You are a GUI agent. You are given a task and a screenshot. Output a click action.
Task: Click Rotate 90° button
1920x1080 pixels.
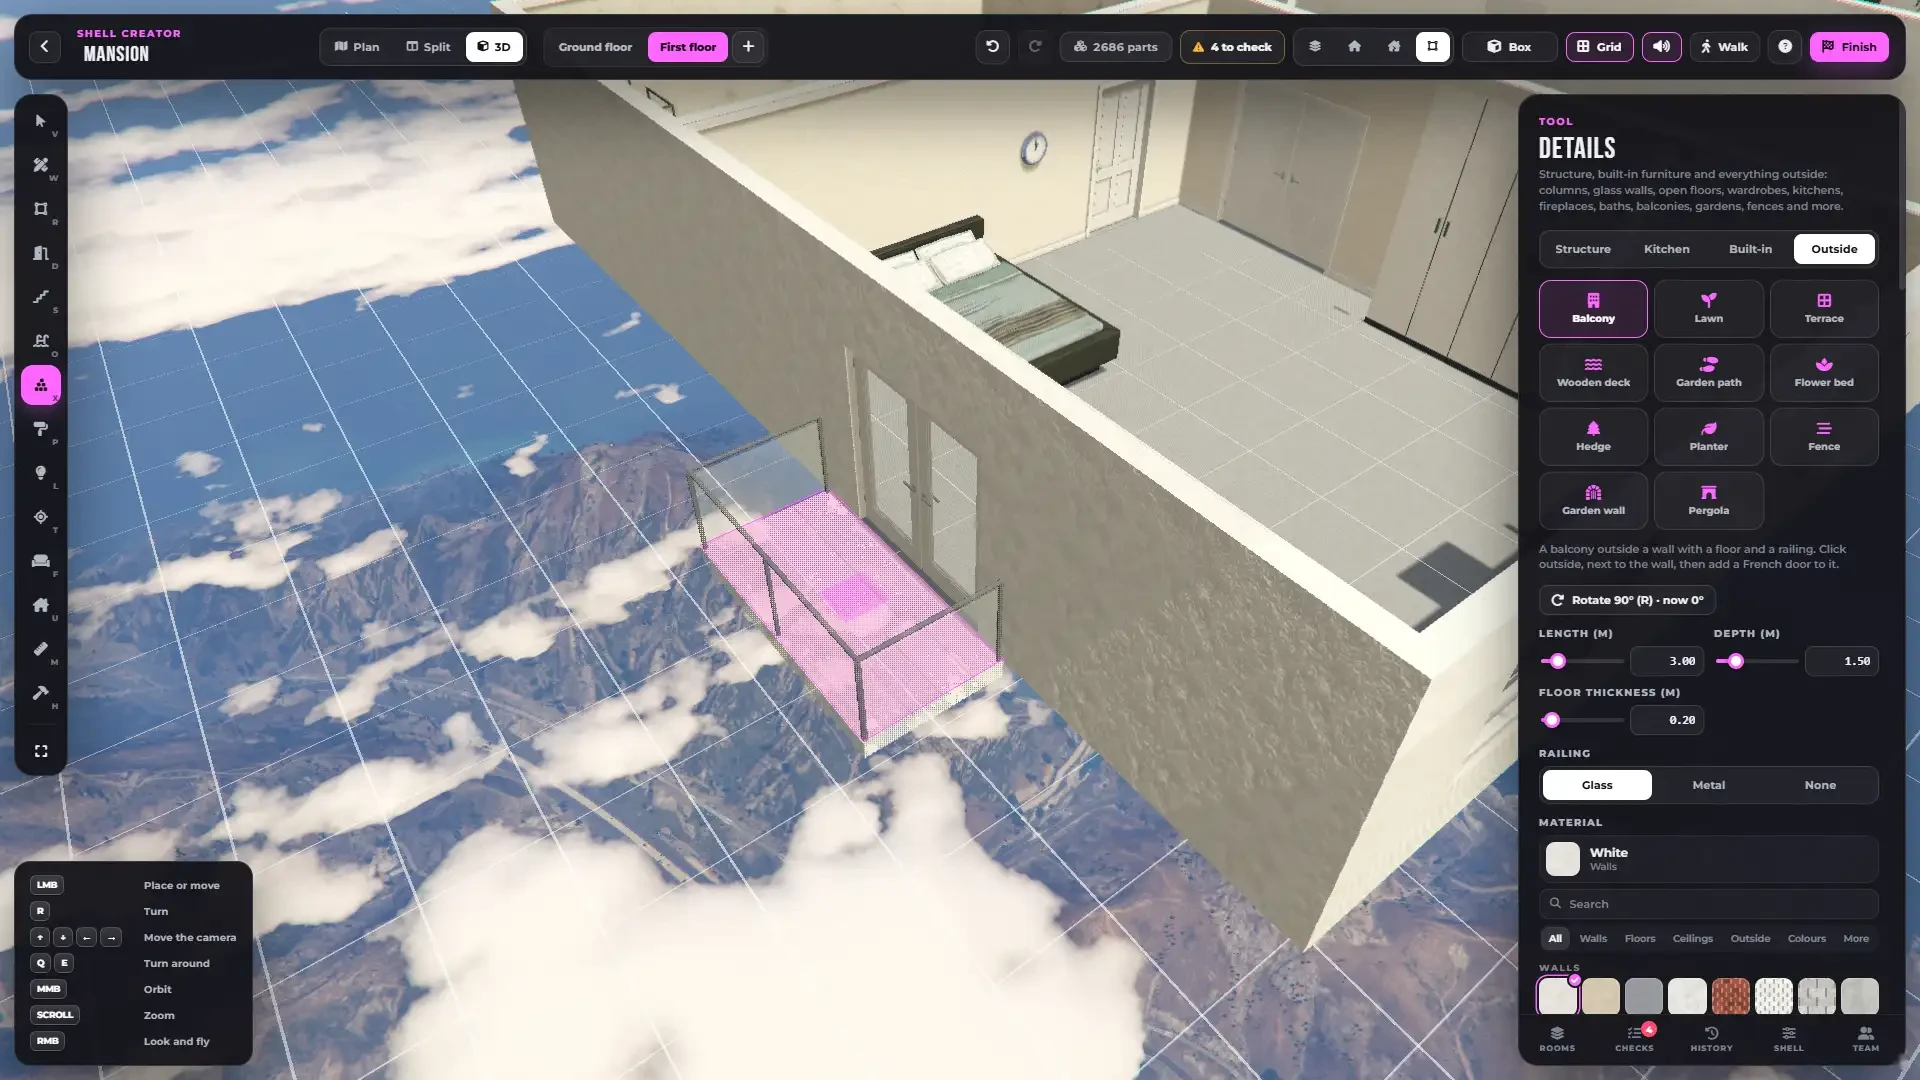[x=1627, y=600]
